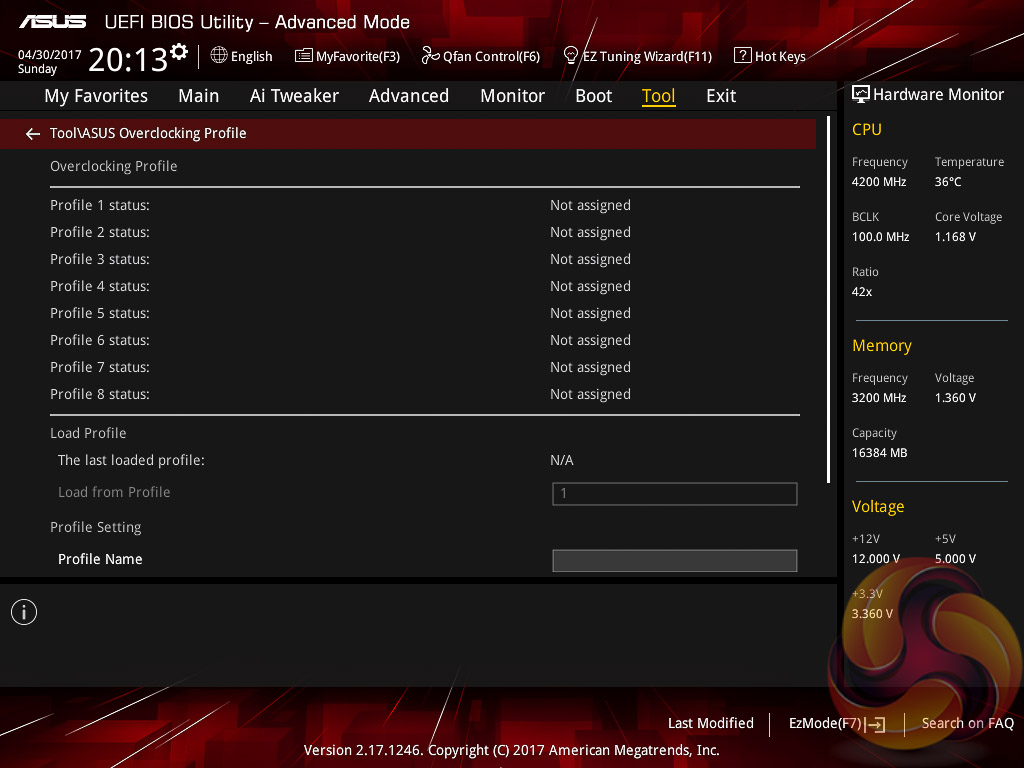Click MyFavorite(F3) label
The height and width of the screenshot is (768, 1024).
point(358,57)
